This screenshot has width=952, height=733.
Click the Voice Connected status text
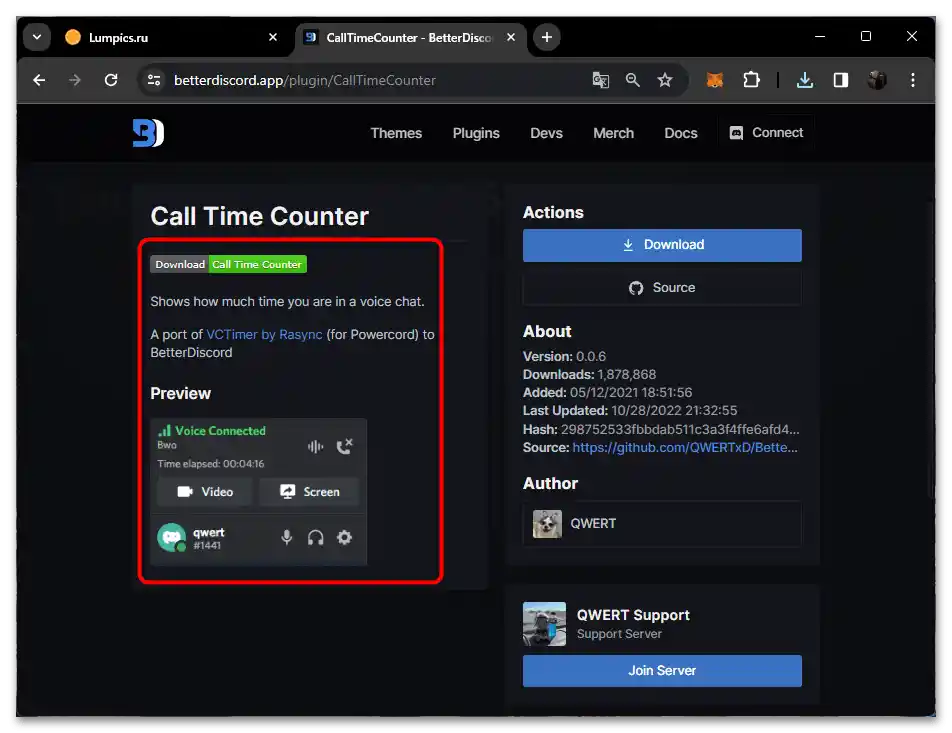tap(220, 431)
